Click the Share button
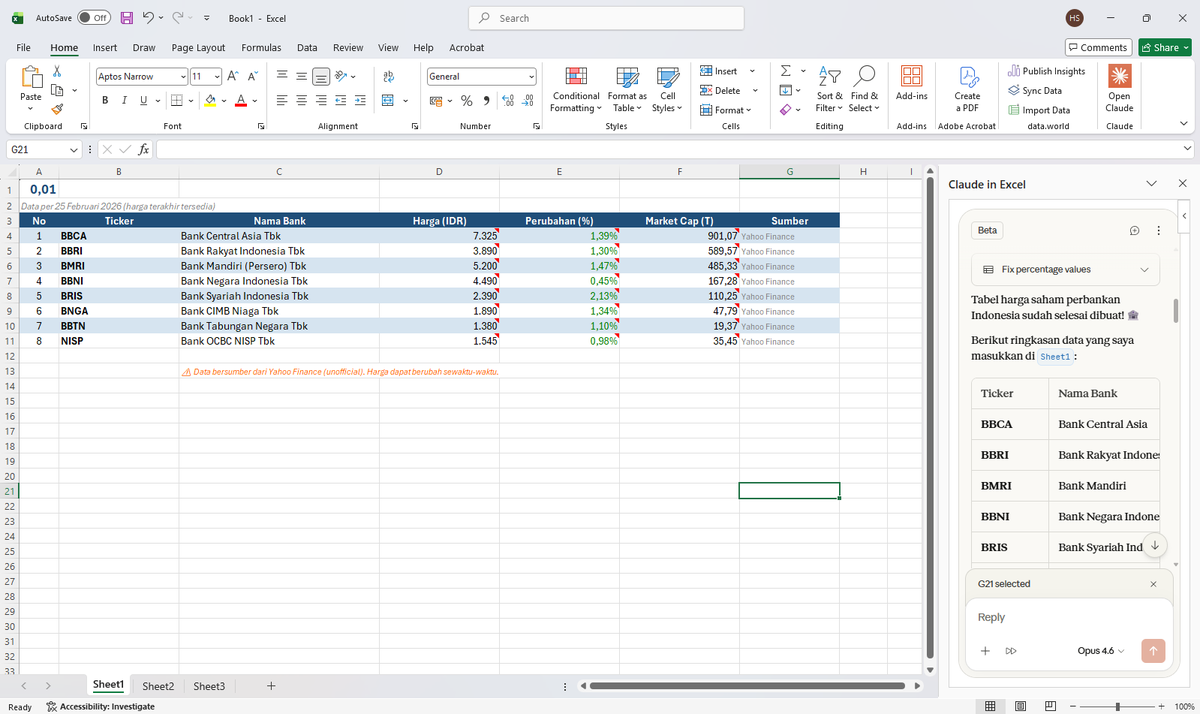The height and width of the screenshot is (714, 1200). point(1165,47)
